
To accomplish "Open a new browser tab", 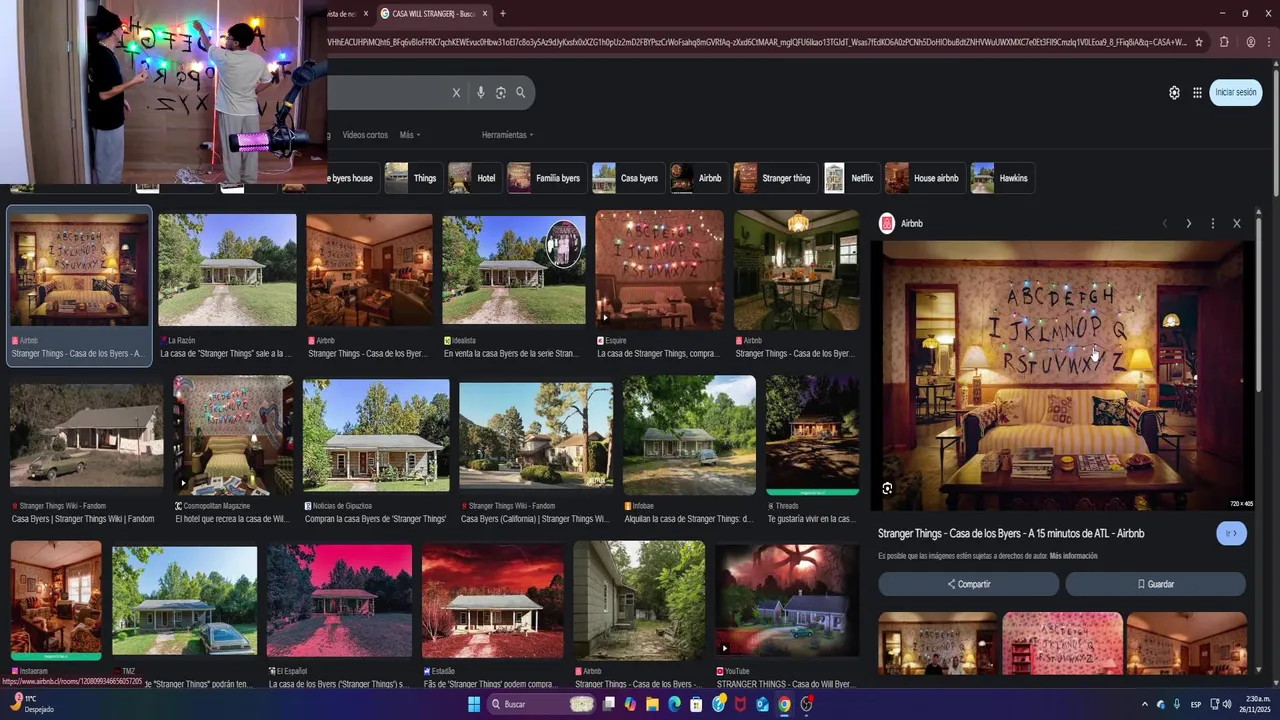I will tap(502, 14).
